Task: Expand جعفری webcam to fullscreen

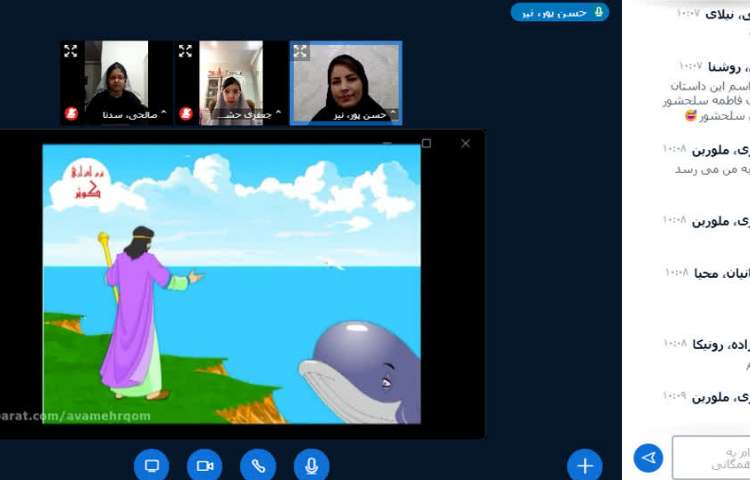Action: 185,51
